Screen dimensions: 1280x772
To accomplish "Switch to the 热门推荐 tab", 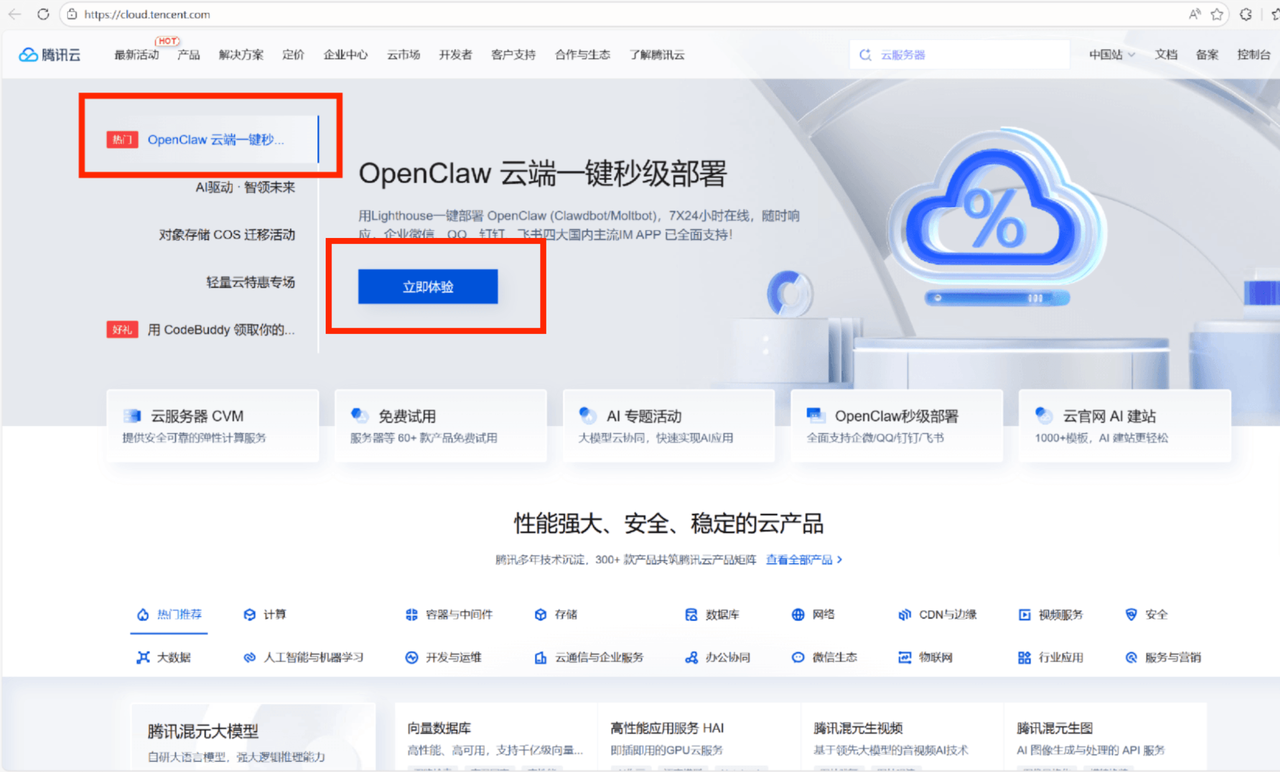I will pyautogui.click(x=170, y=615).
